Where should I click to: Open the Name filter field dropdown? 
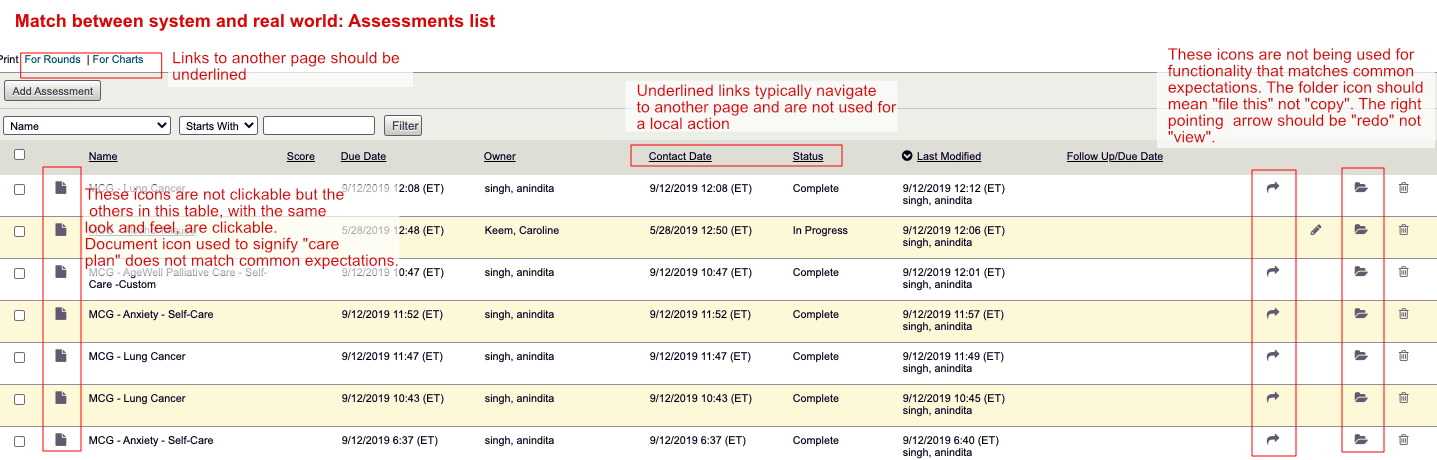(88, 126)
